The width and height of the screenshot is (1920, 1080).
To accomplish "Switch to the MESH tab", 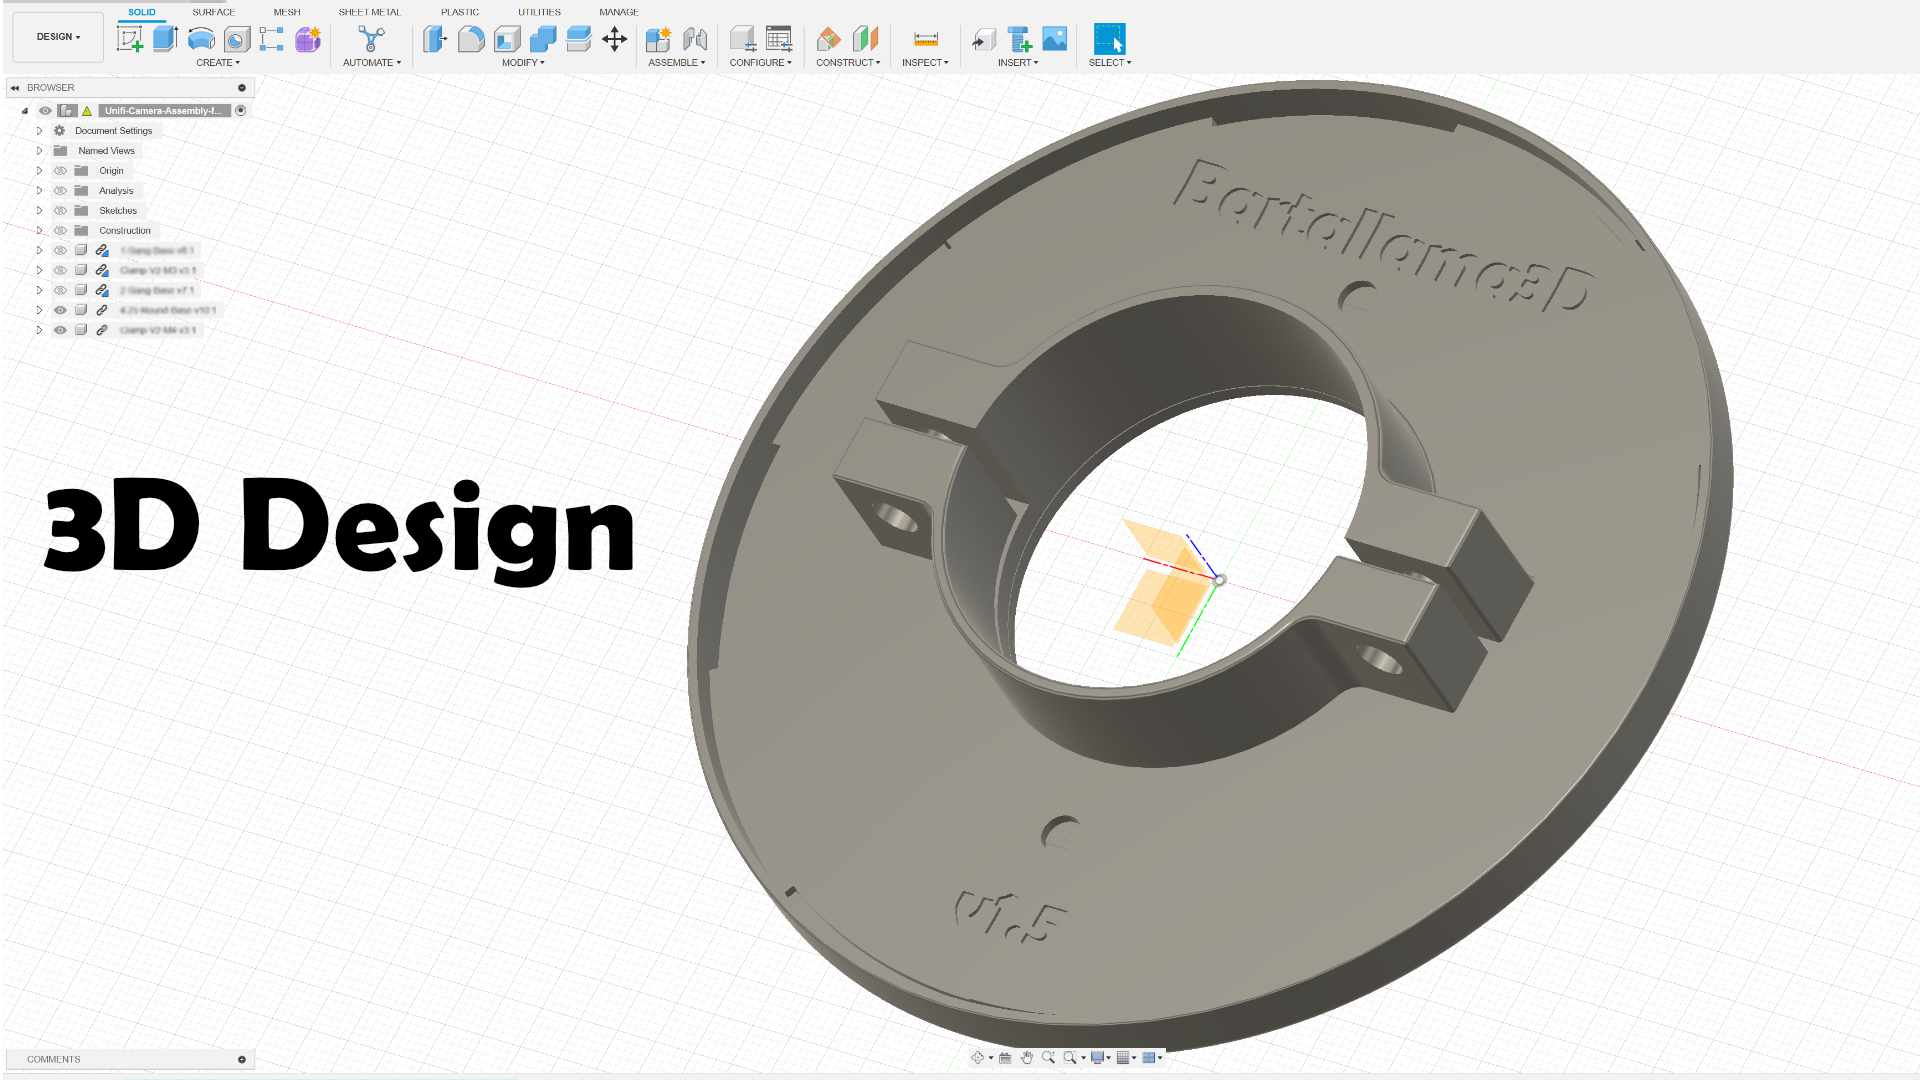I will [x=287, y=12].
